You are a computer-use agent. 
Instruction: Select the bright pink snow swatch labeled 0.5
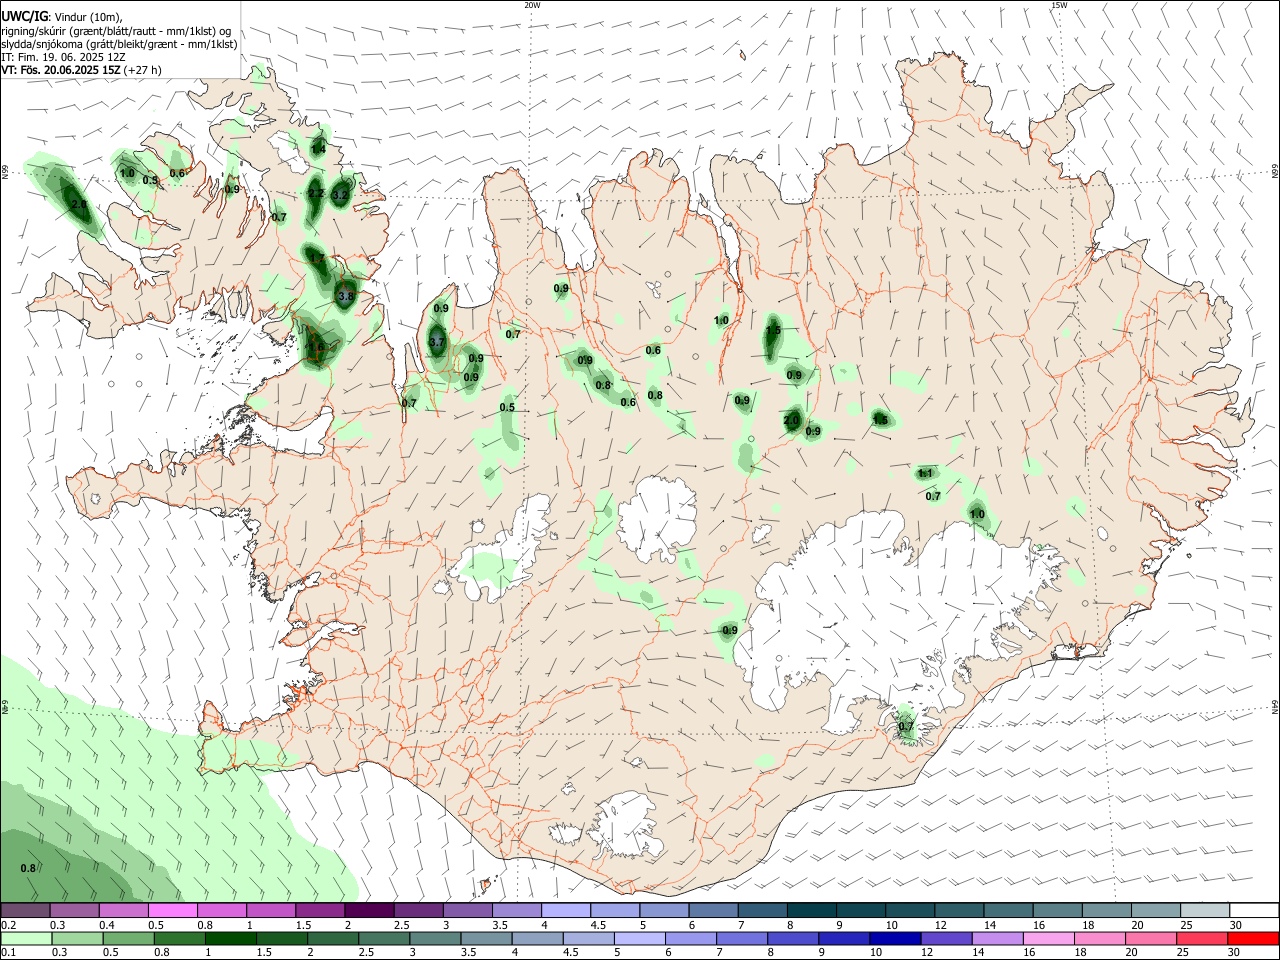172,910
